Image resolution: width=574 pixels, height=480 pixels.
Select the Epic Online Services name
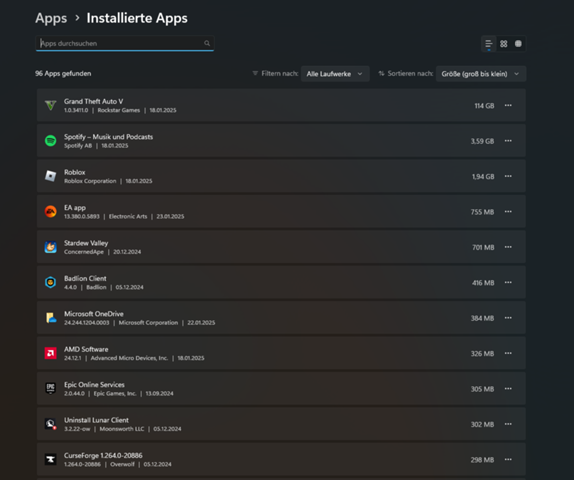click(94, 385)
